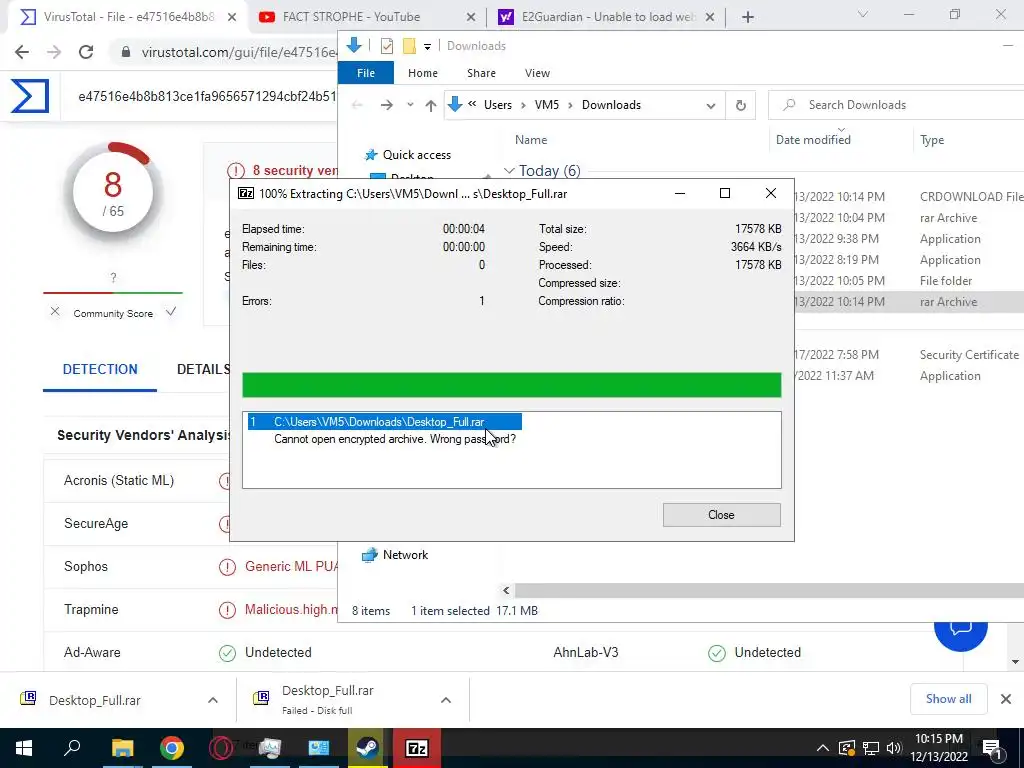Click the Trapmine warning icon

click(x=227, y=610)
